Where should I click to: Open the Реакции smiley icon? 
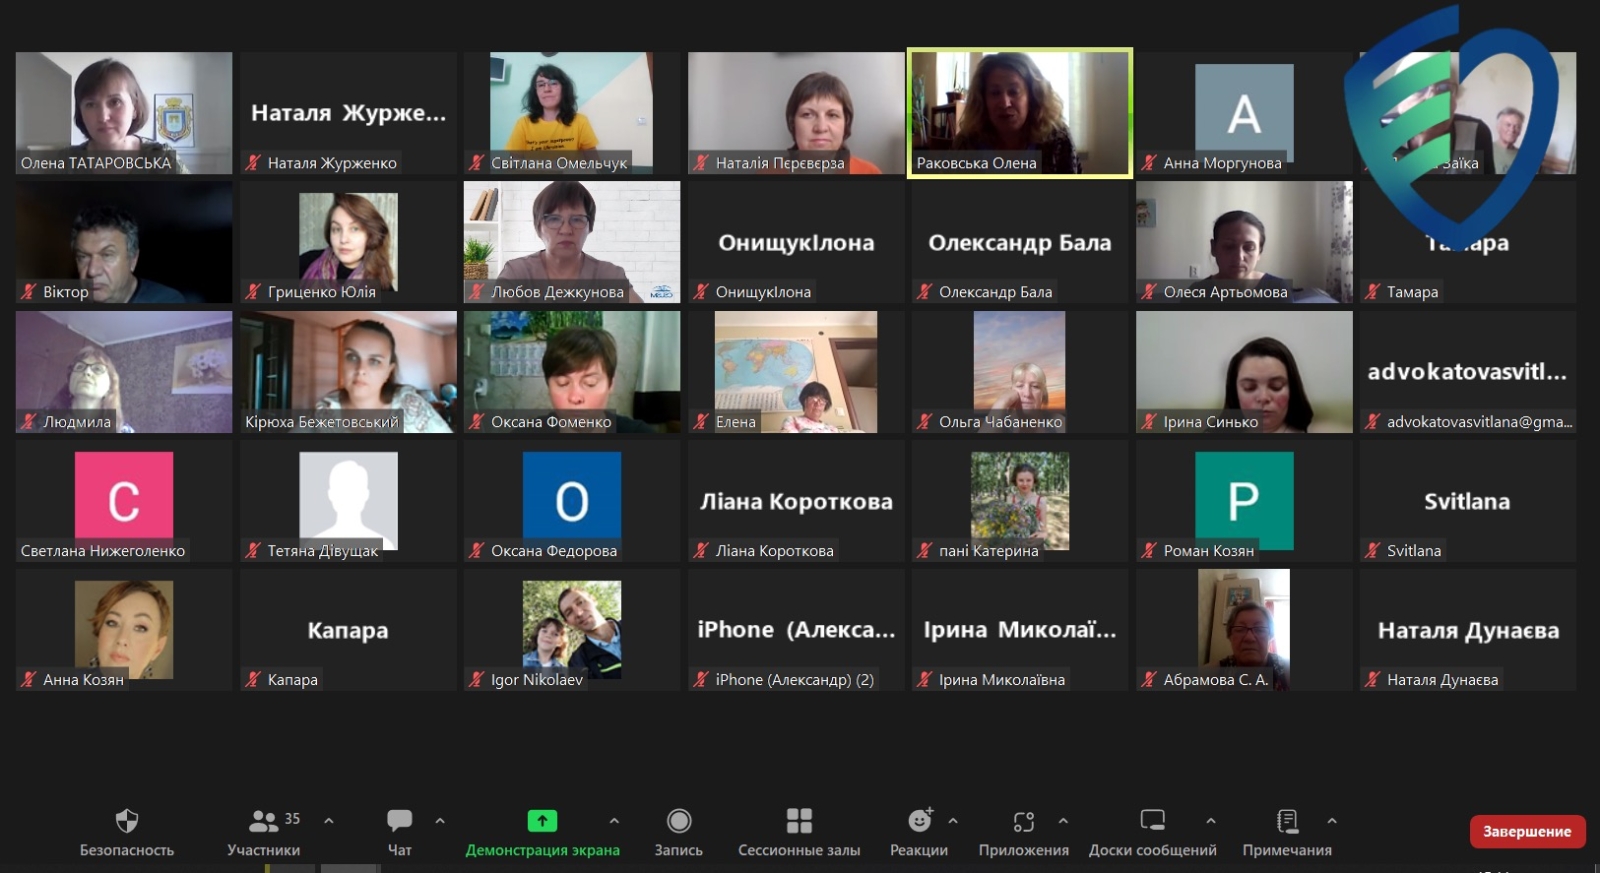click(919, 822)
